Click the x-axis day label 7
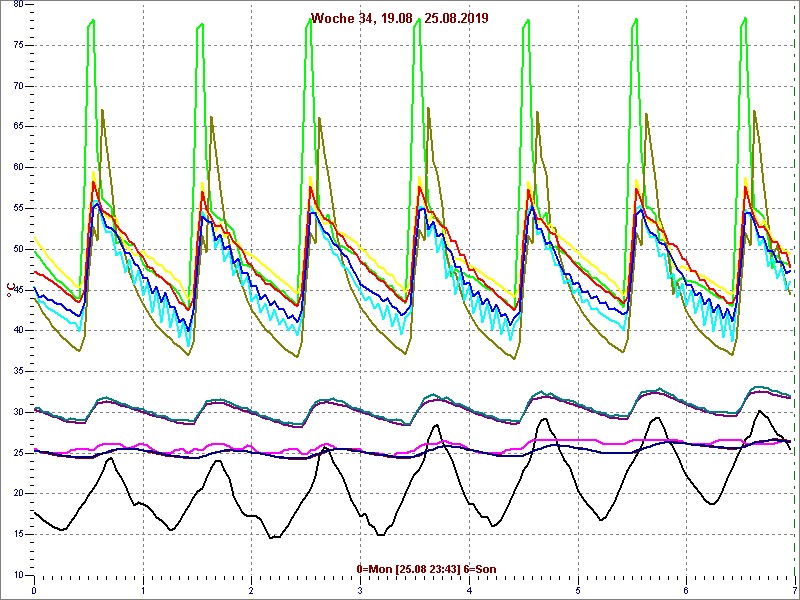This screenshot has height=600, width=800. (795, 591)
